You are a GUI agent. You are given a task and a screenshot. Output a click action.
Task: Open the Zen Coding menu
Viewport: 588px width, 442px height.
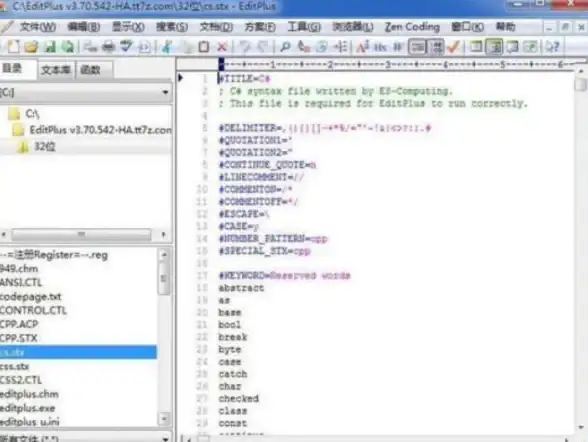point(412,27)
